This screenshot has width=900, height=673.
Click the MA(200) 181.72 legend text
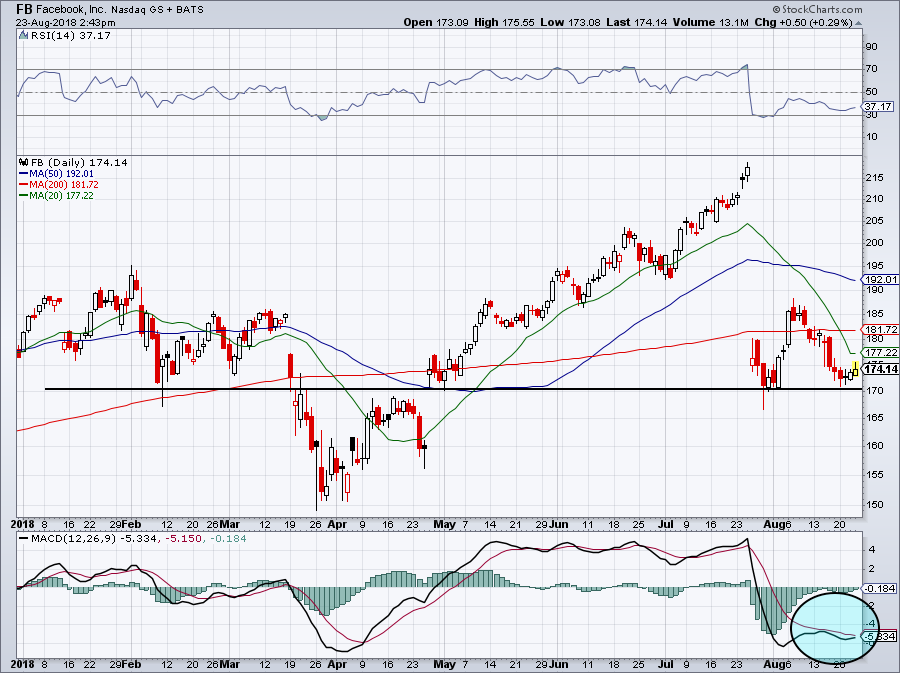point(64,184)
